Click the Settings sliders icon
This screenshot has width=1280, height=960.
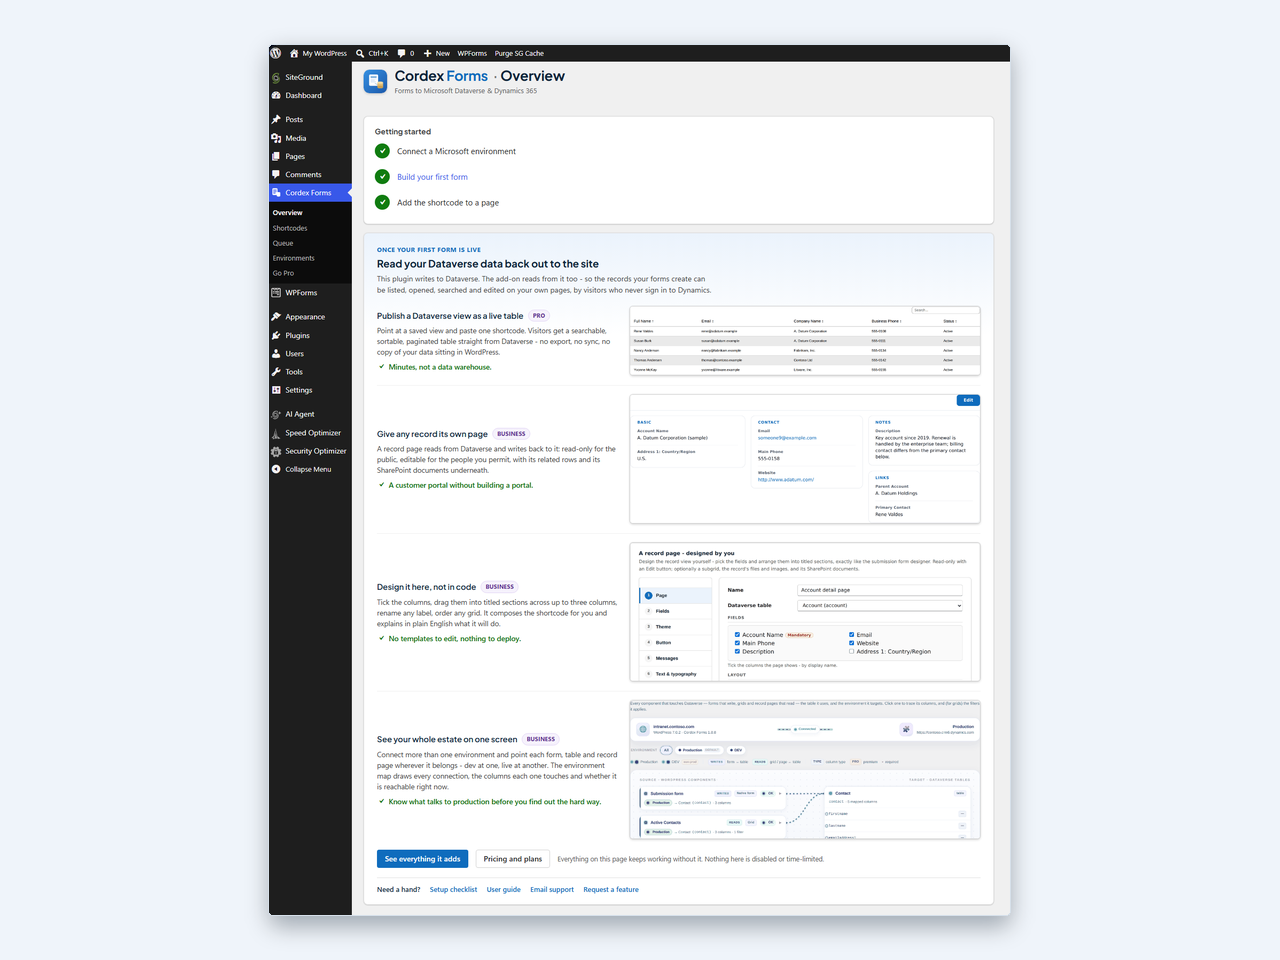point(276,390)
